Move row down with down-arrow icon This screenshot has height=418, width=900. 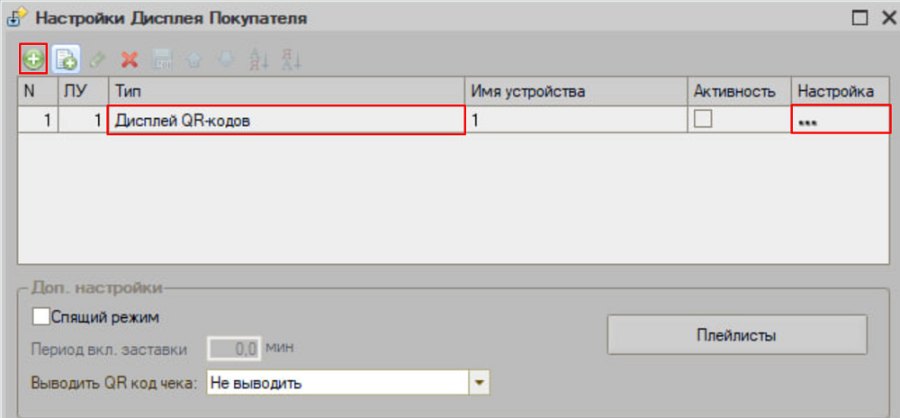pyautogui.click(x=226, y=59)
